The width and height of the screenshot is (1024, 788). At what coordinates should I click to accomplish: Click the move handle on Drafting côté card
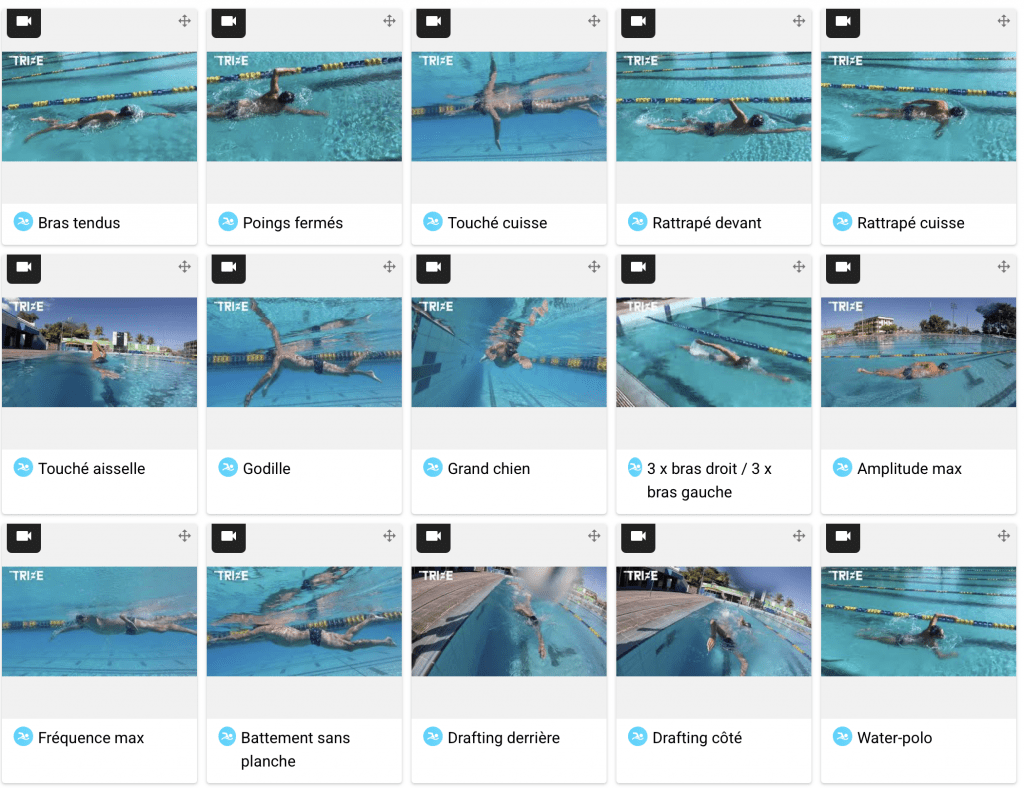[799, 536]
